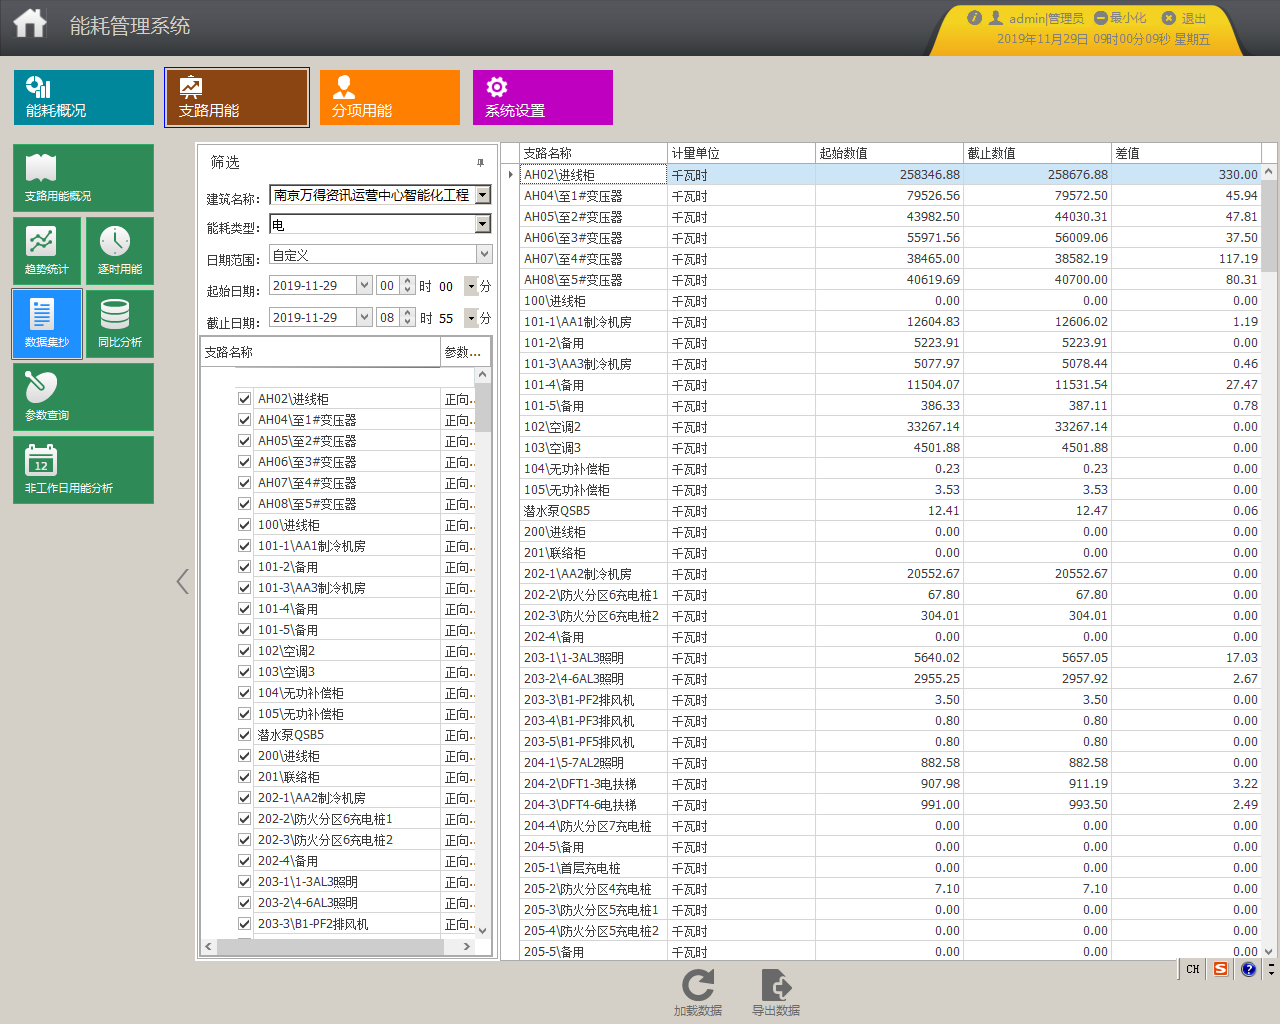Uncheck 102\空调2 checkbox
The image size is (1280, 1024).
[244, 650]
